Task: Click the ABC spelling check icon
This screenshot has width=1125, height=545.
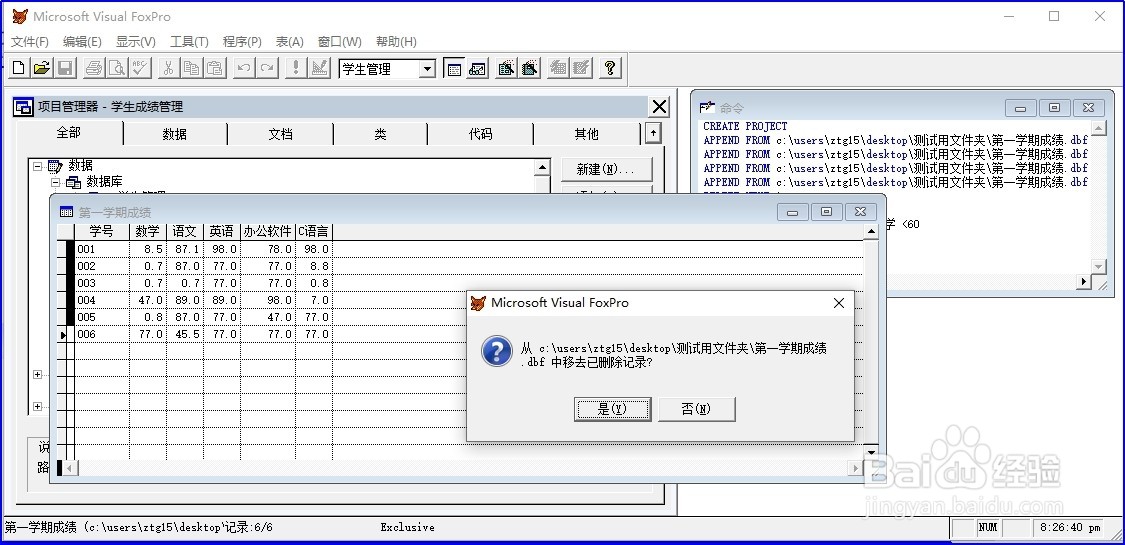Action: point(139,69)
